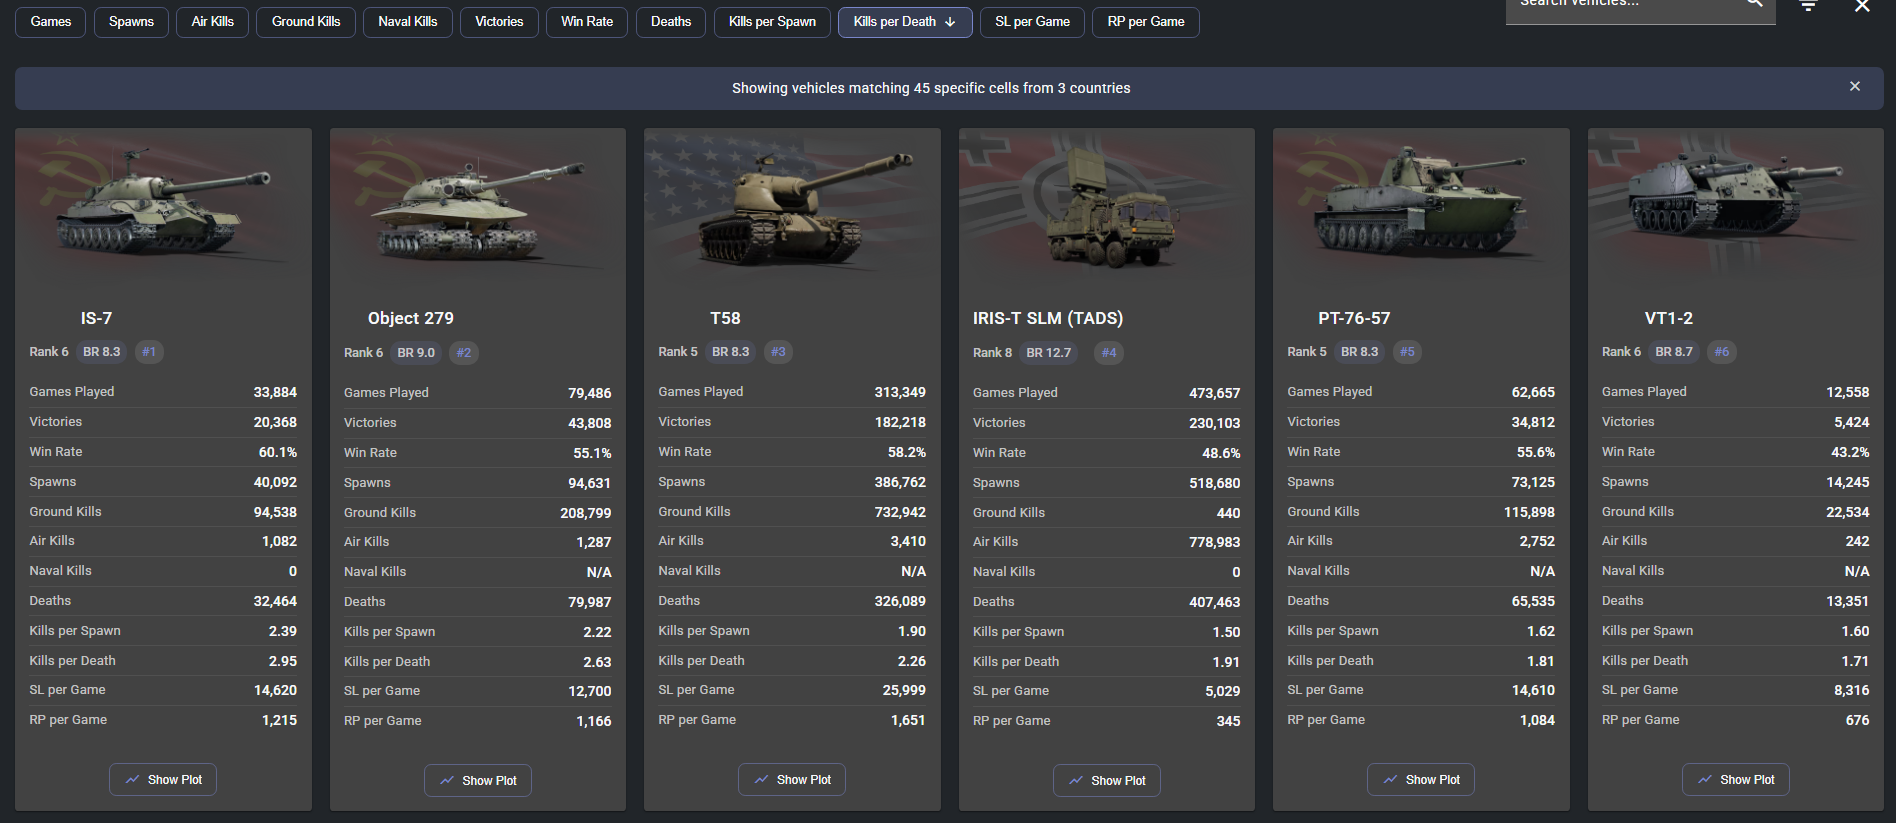This screenshot has width=1896, height=823.
Task: Sort by Ground Kills
Action: [306, 22]
